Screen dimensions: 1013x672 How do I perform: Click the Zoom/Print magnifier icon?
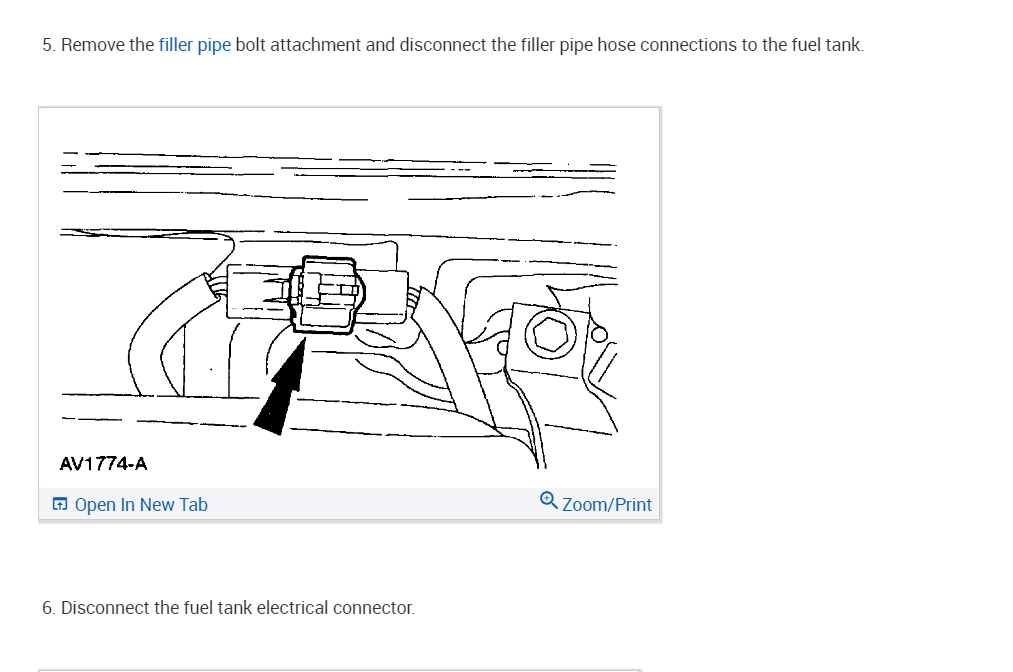point(548,500)
